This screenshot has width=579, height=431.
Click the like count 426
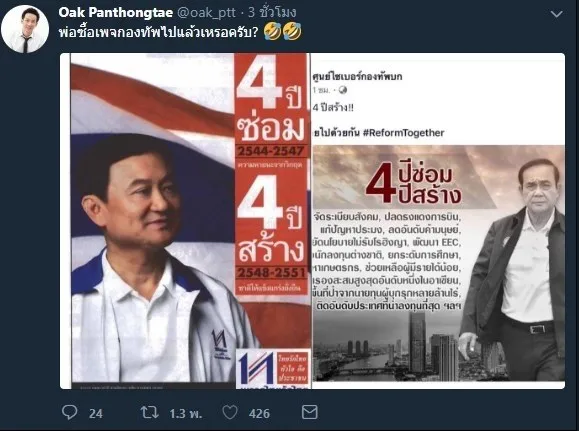pyautogui.click(x=259, y=413)
